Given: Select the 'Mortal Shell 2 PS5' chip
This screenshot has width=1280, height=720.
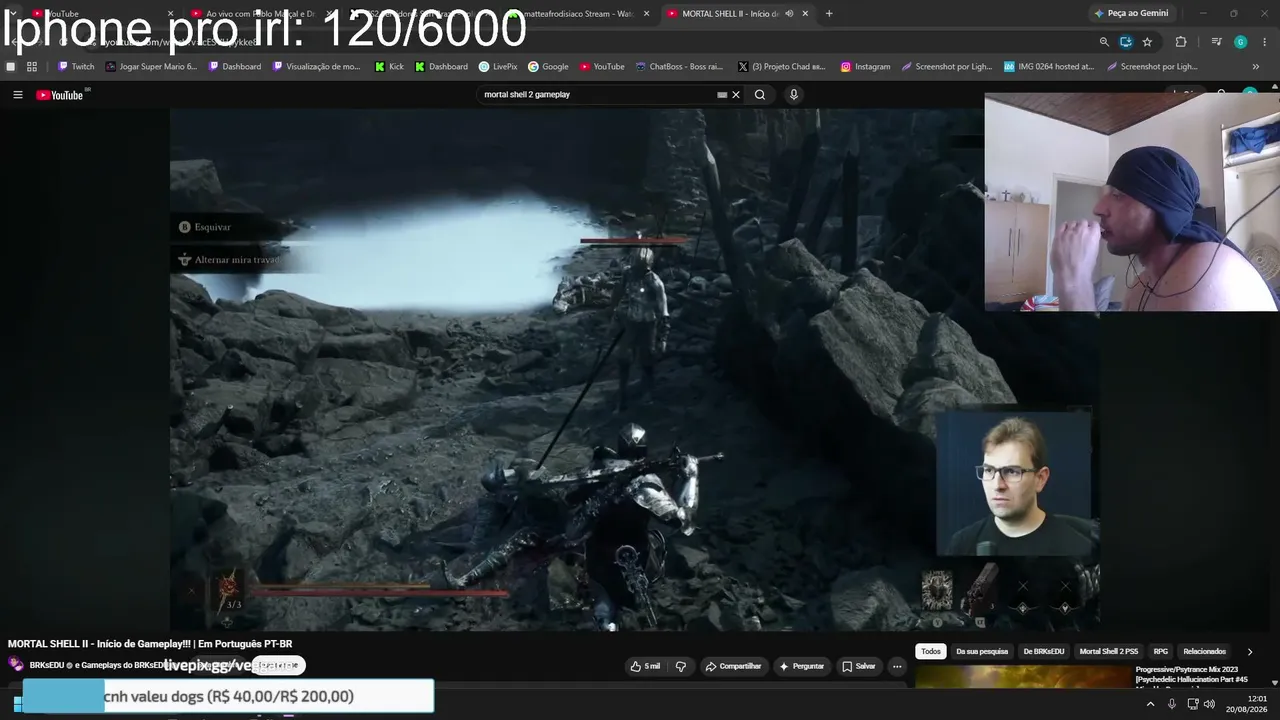Looking at the screenshot, I should pos(1109,651).
